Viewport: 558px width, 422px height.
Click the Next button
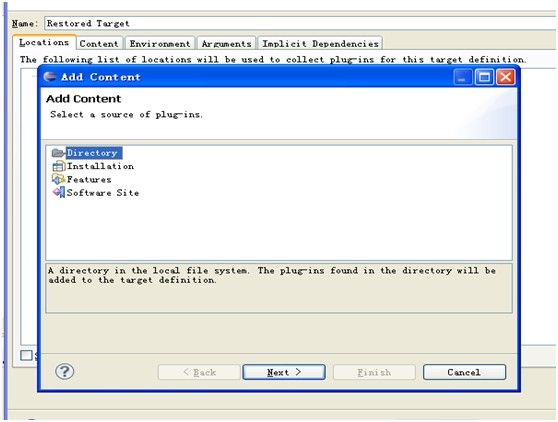tap(284, 372)
